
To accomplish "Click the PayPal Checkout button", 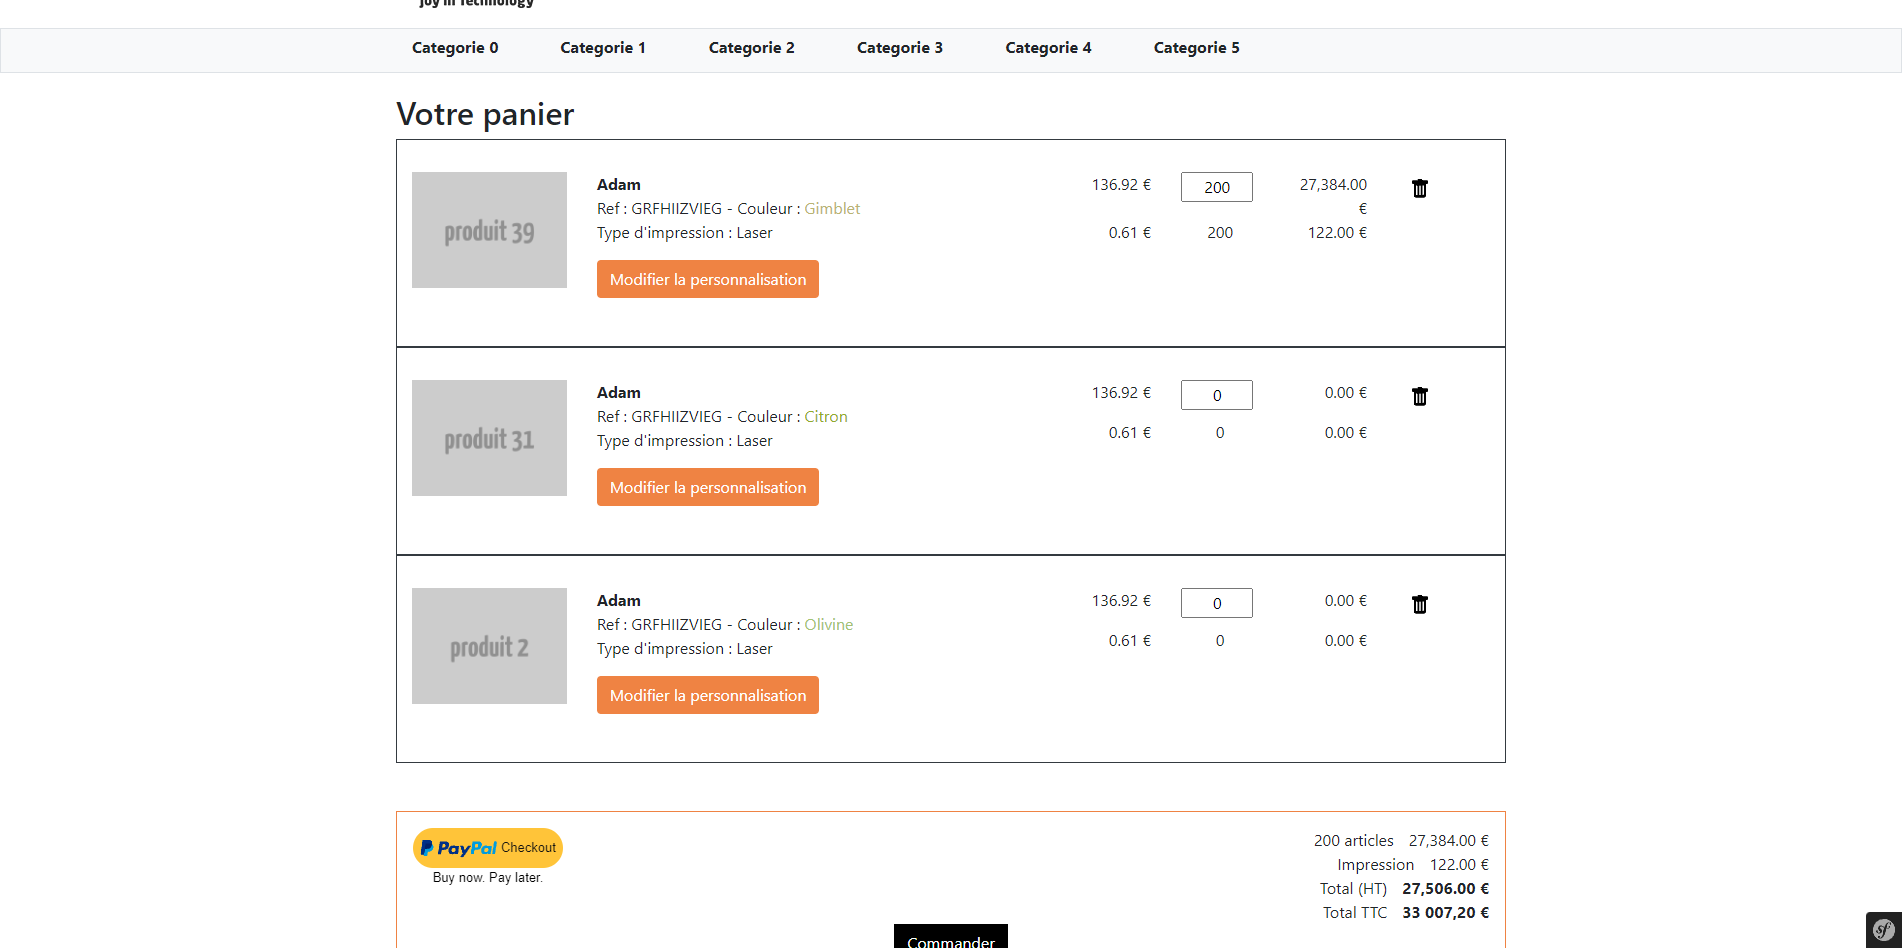I will [x=487, y=847].
